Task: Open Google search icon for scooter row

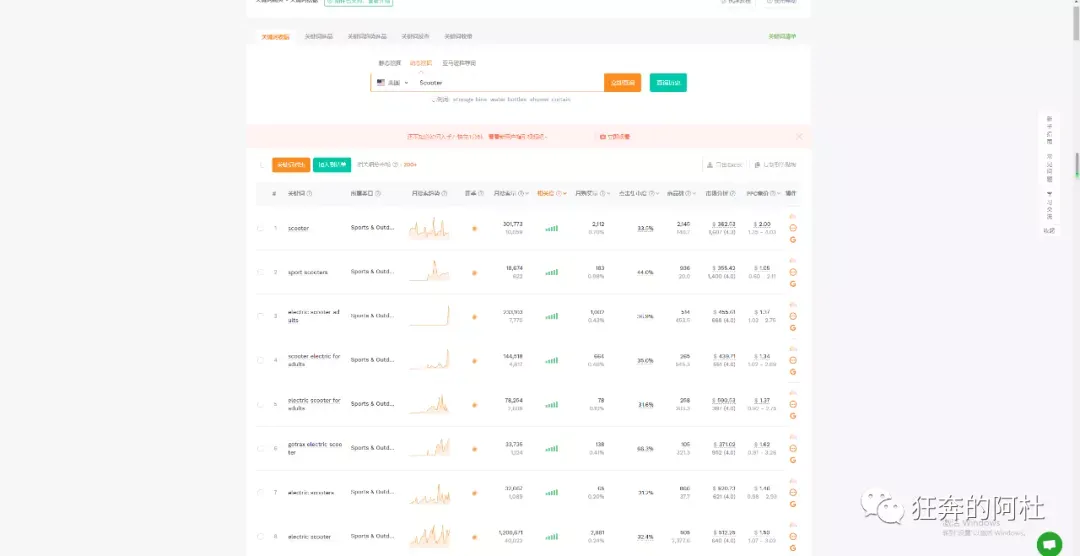Action: [793, 240]
